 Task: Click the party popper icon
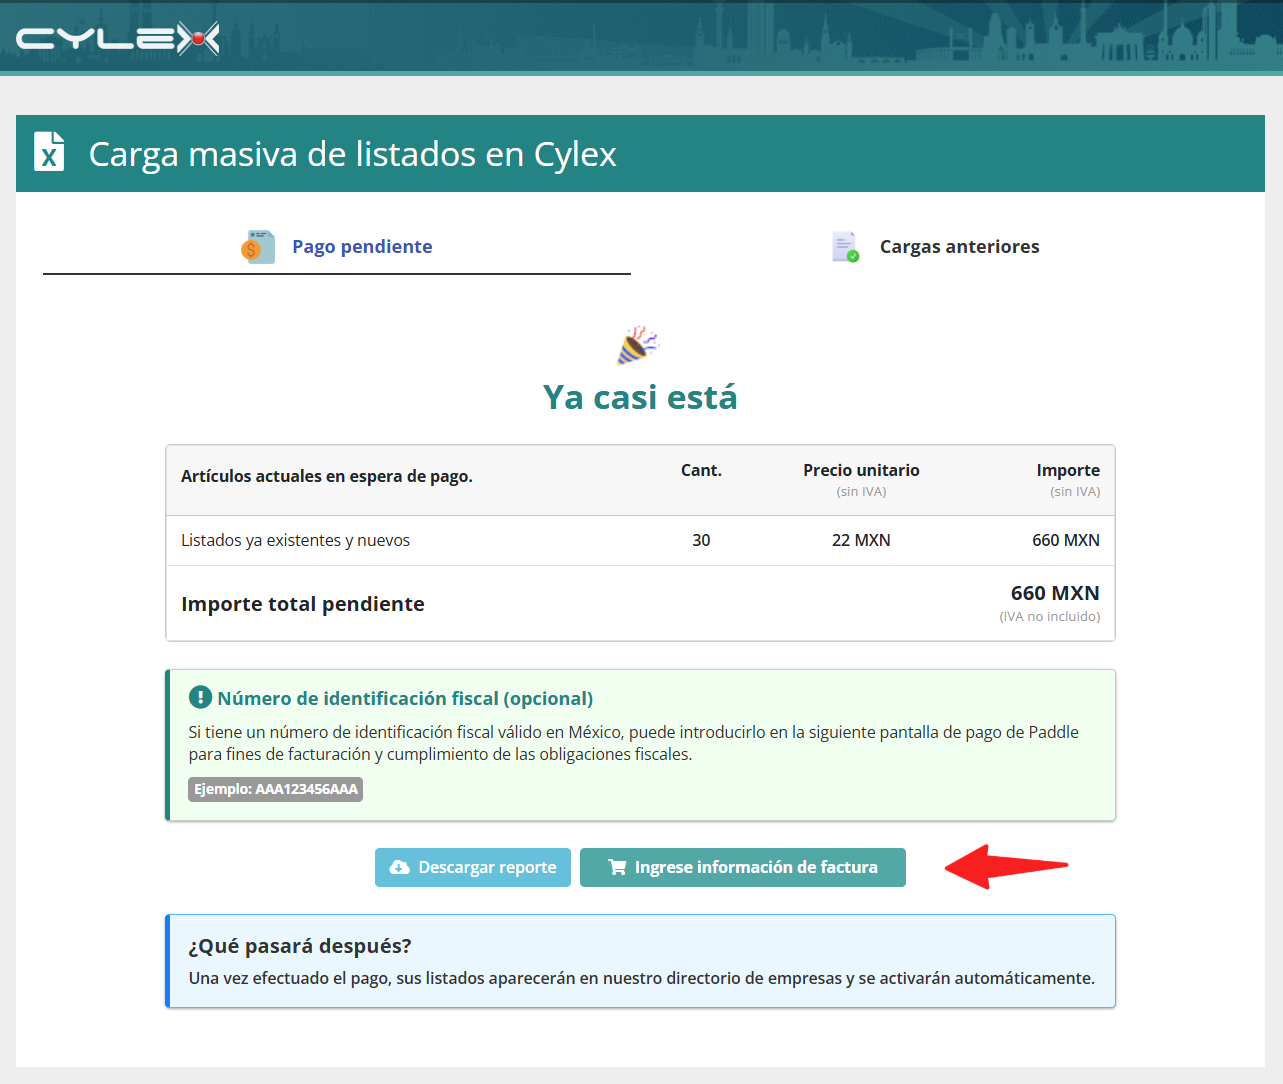pyautogui.click(x=639, y=345)
